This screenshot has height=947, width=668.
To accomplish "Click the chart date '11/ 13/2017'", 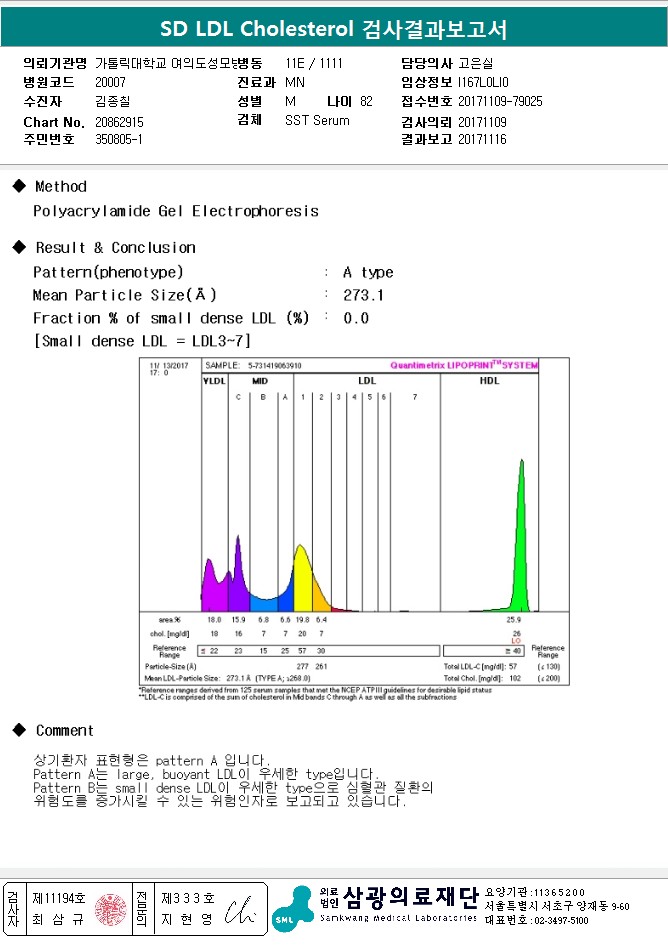I will coord(169,365).
